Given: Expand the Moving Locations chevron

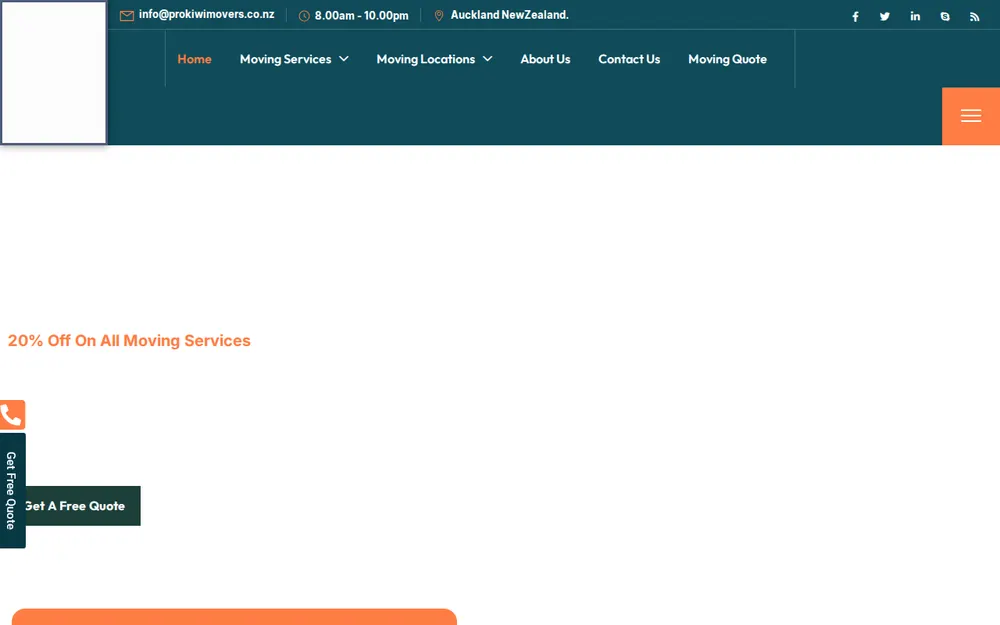Looking at the screenshot, I should (x=487, y=59).
